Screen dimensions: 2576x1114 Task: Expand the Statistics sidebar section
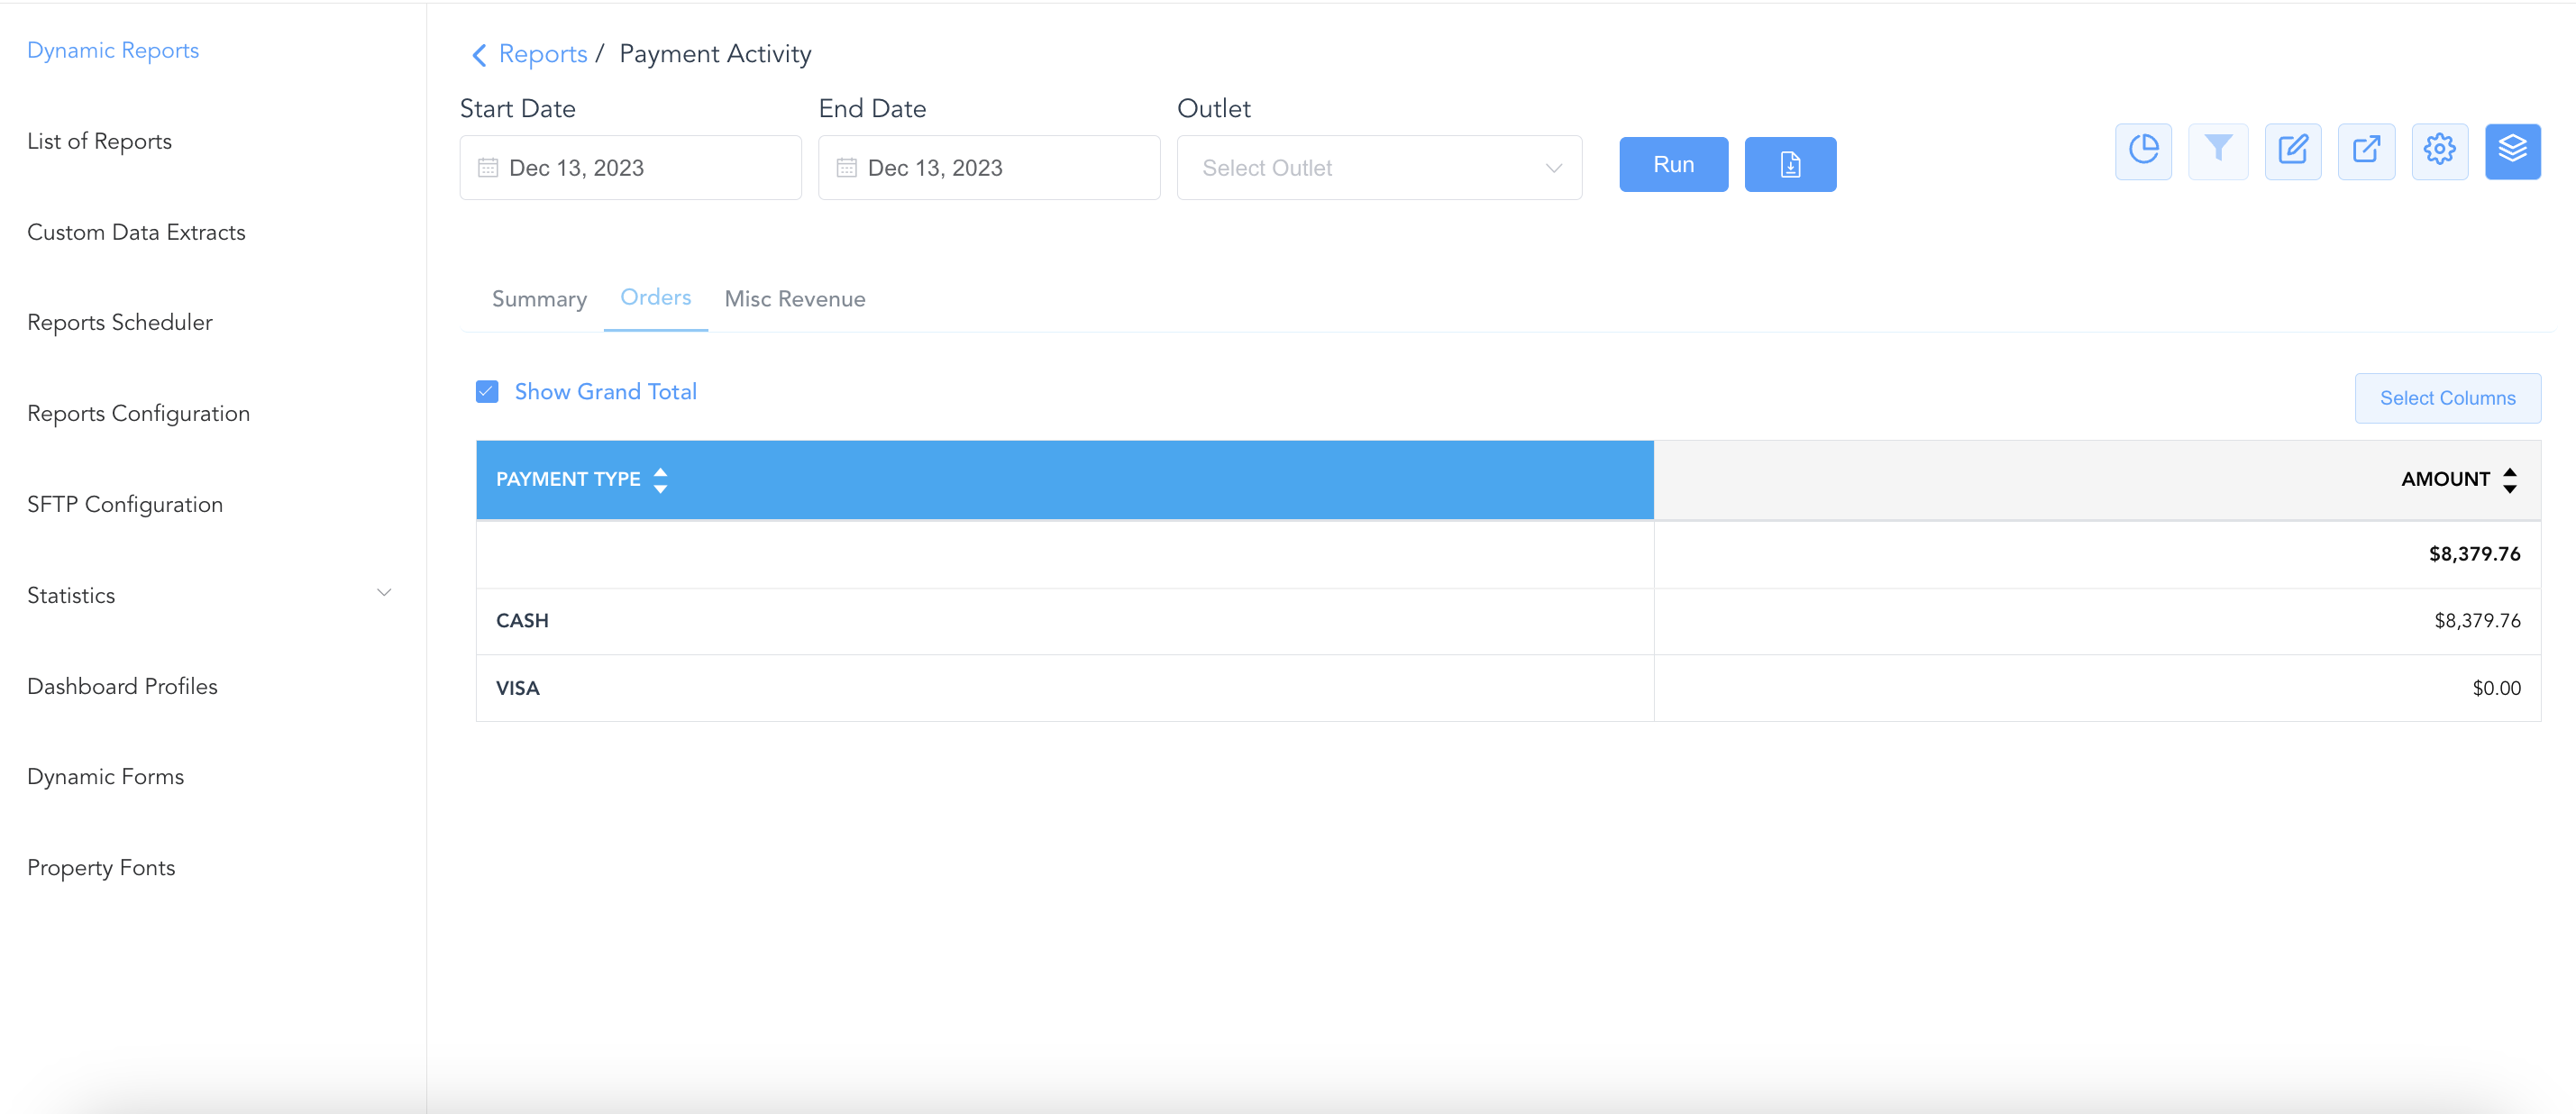(x=383, y=594)
